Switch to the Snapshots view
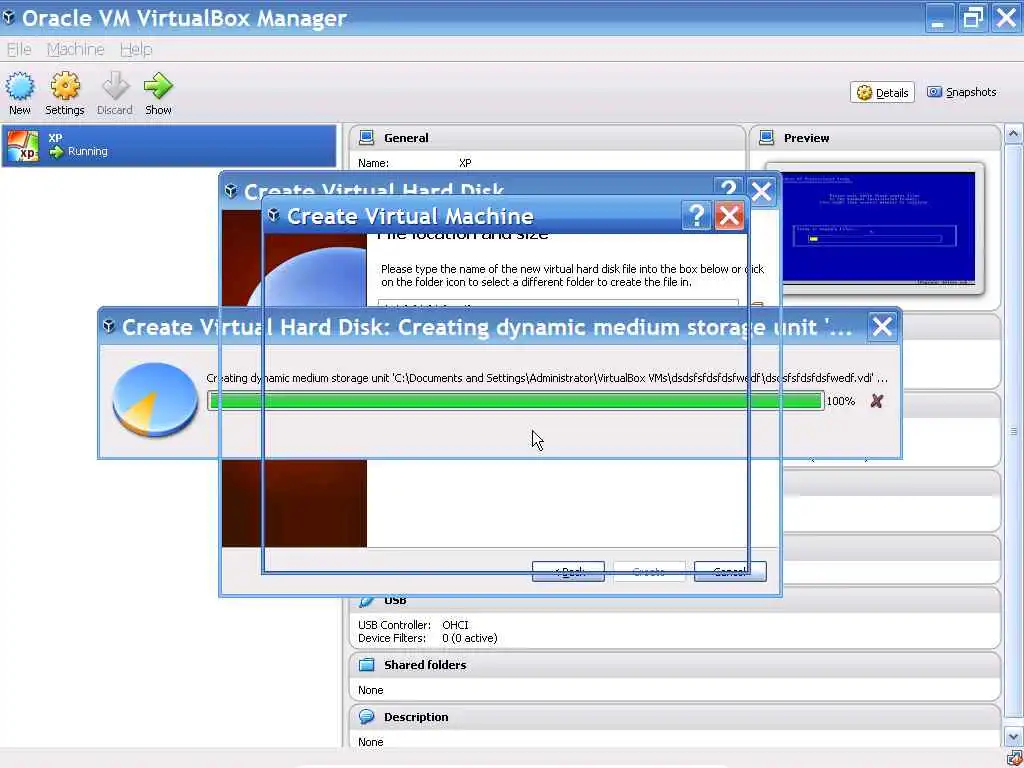This screenshot has width=1024, height=768. (x=961, y=92)
